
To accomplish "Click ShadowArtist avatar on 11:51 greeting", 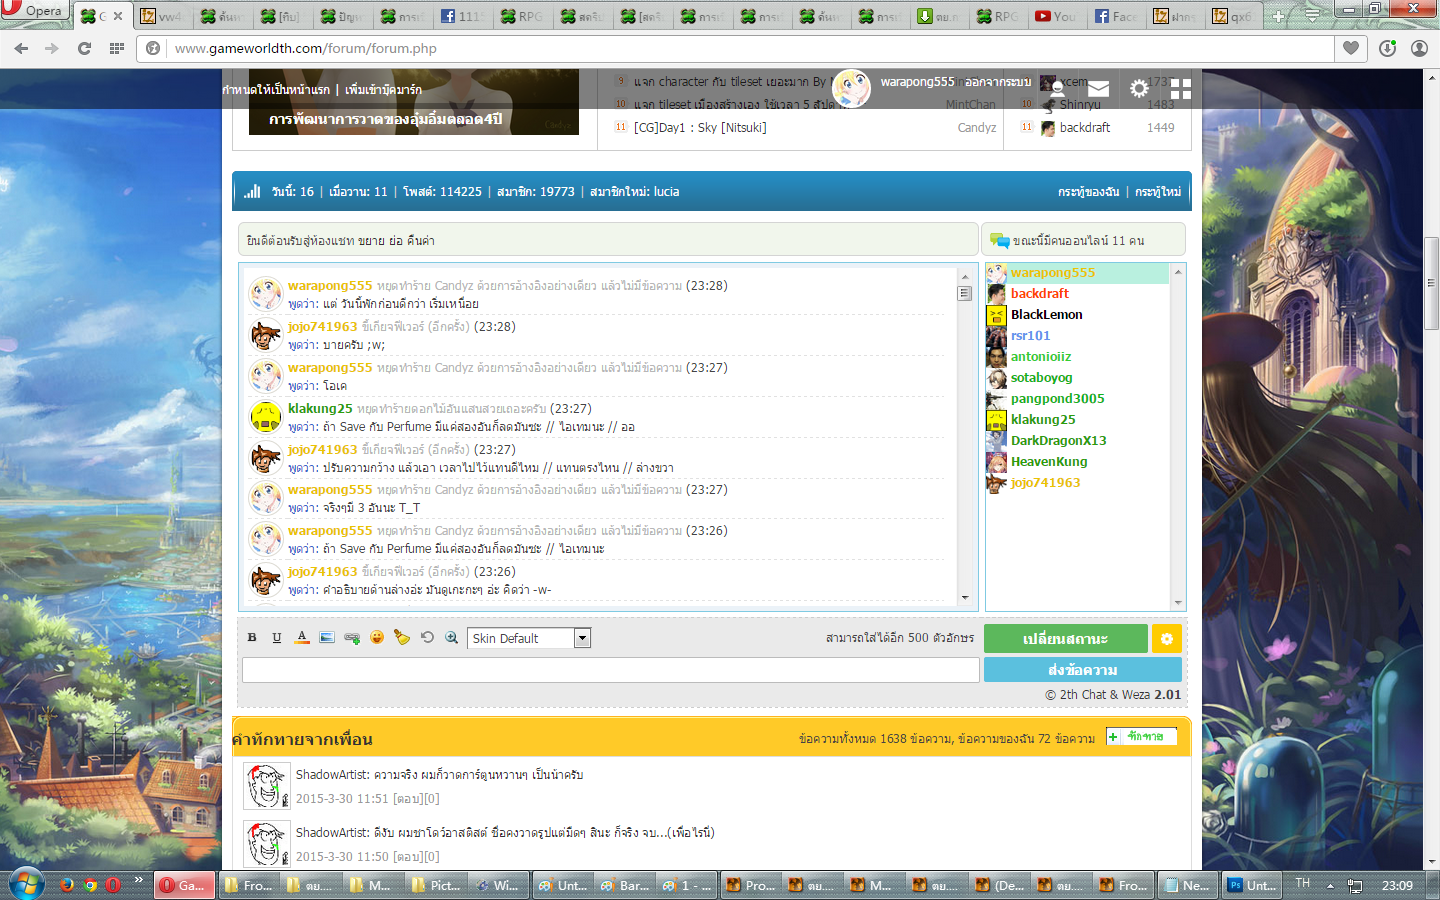I will [266, 786].
